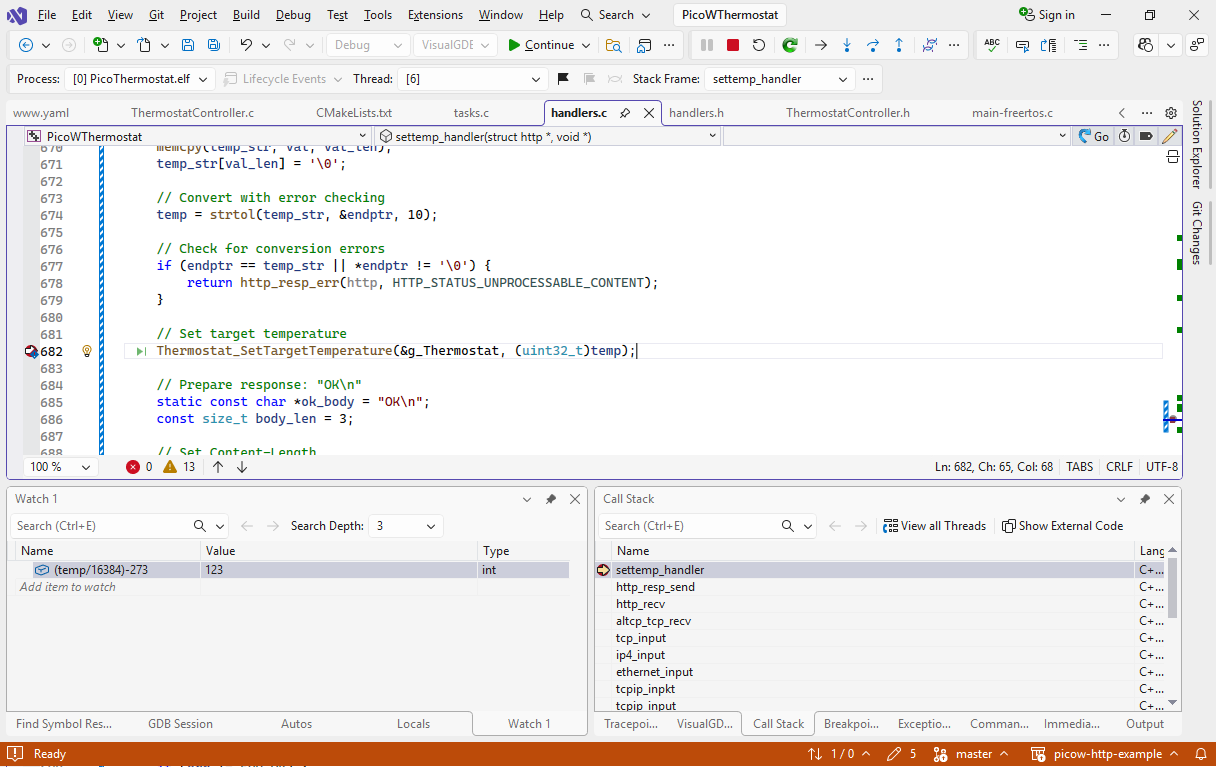Stop debugging with the red stop button

733,45
